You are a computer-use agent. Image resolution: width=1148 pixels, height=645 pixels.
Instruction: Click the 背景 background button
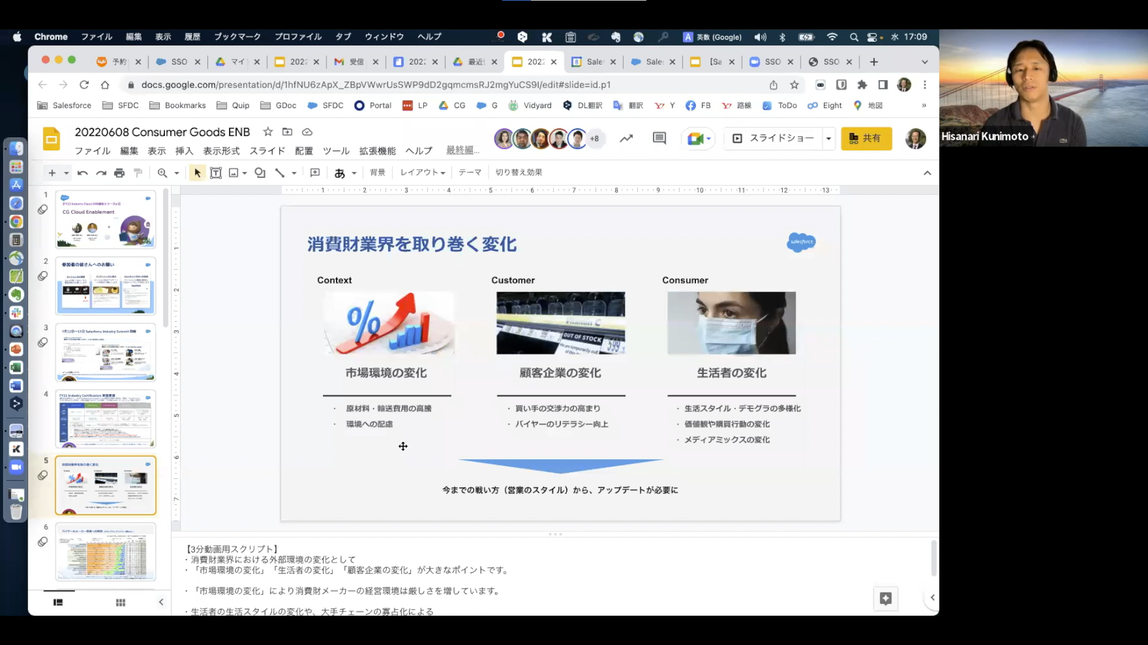click(x=378, y=173)
